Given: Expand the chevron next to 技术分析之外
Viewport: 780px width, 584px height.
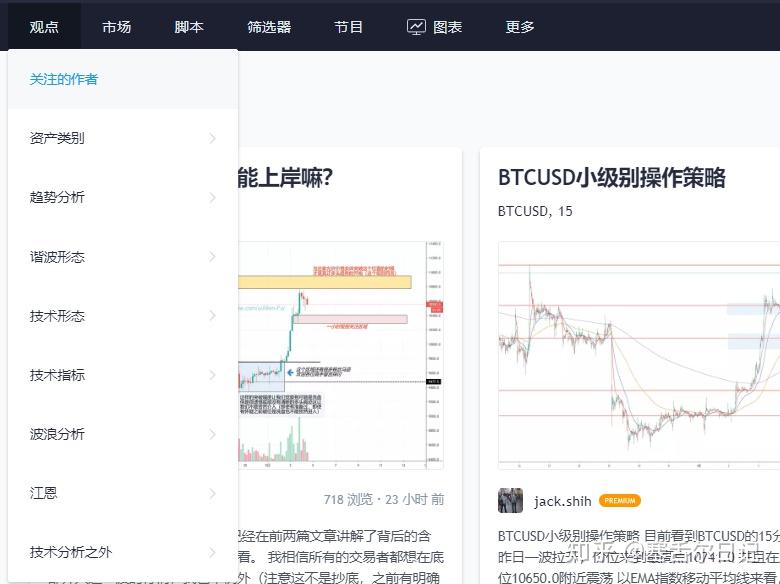Looking at the screenshot, I should point(212,553).
